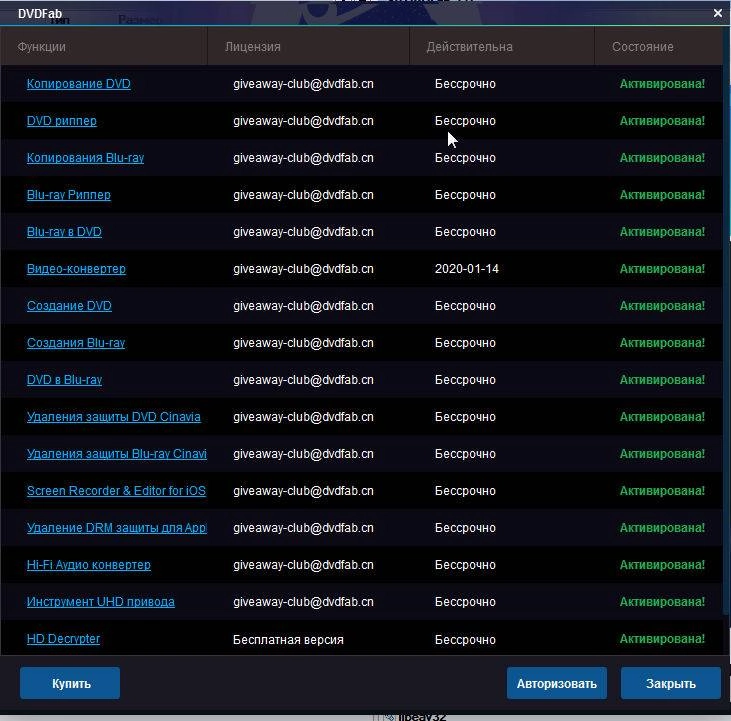
Task: Select license email in Hi-Fi Аудио конвертер row
Action: (x=303, y=565)
